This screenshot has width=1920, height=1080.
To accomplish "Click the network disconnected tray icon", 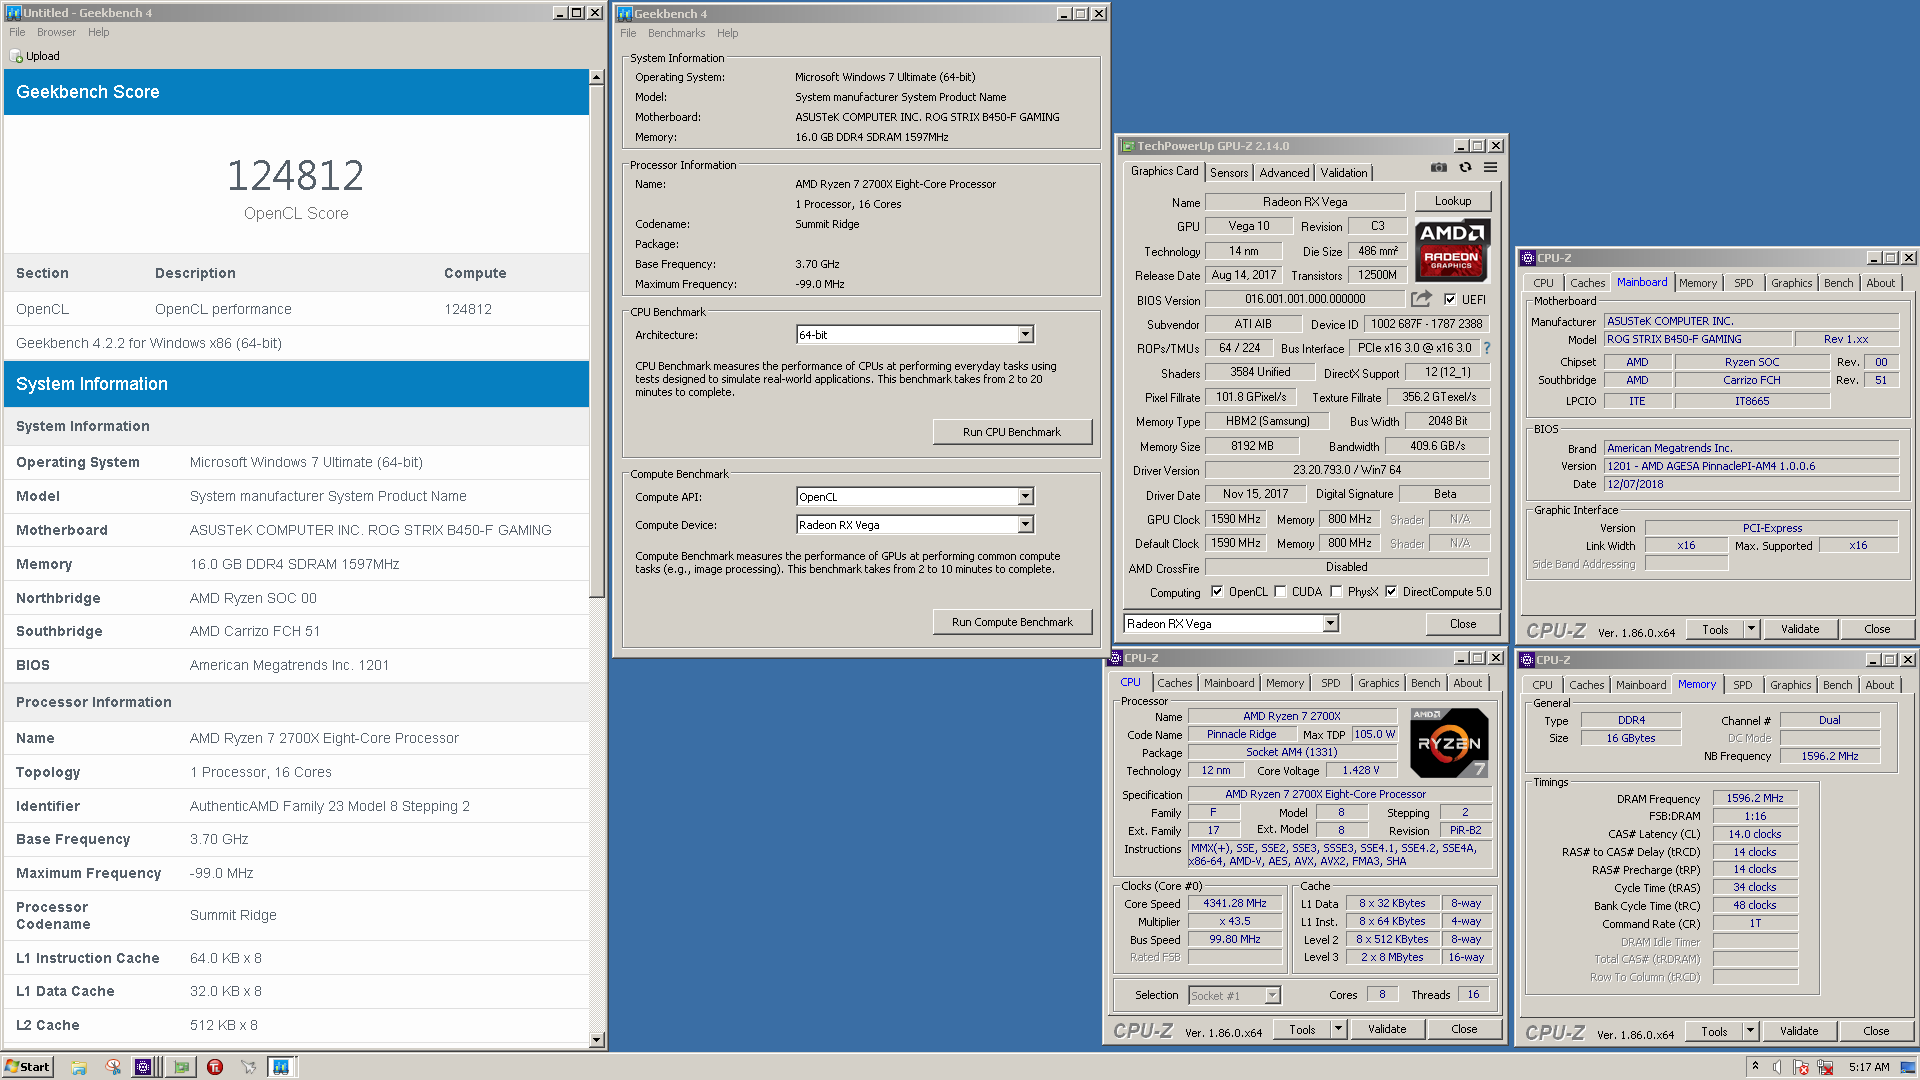I will tap(1825, 1067).
